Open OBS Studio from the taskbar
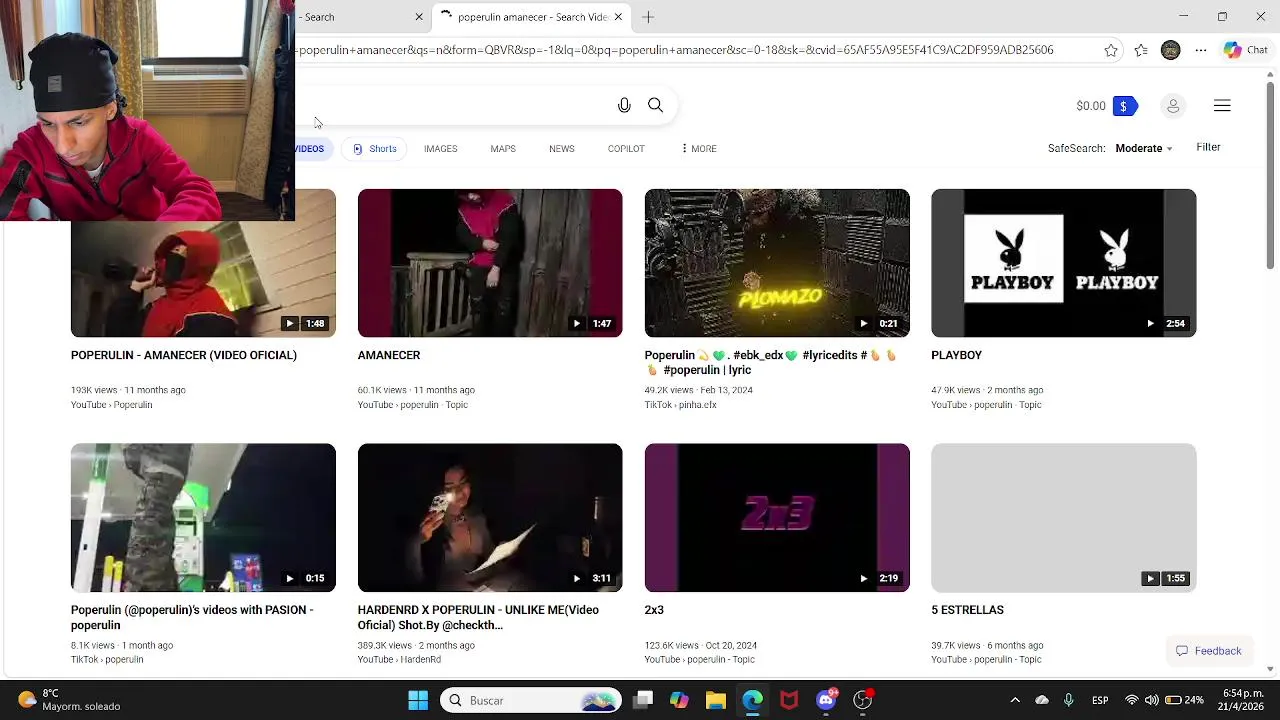The height and width of the screenshot is (720, 1280). (x=863, y=700)
